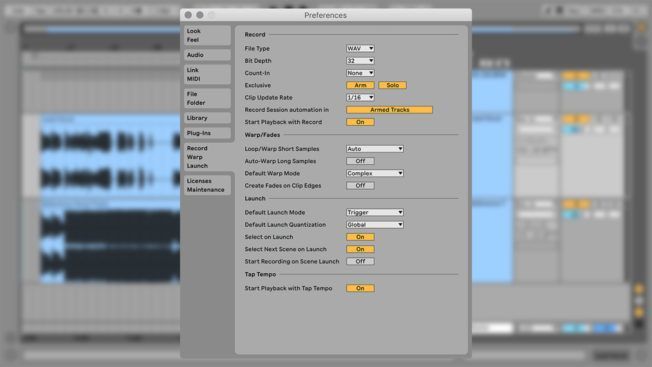Image resolution: width=652 pixels, height=367 pixels.
Task: Open the Library preferences tab
Action: [207, 118]
